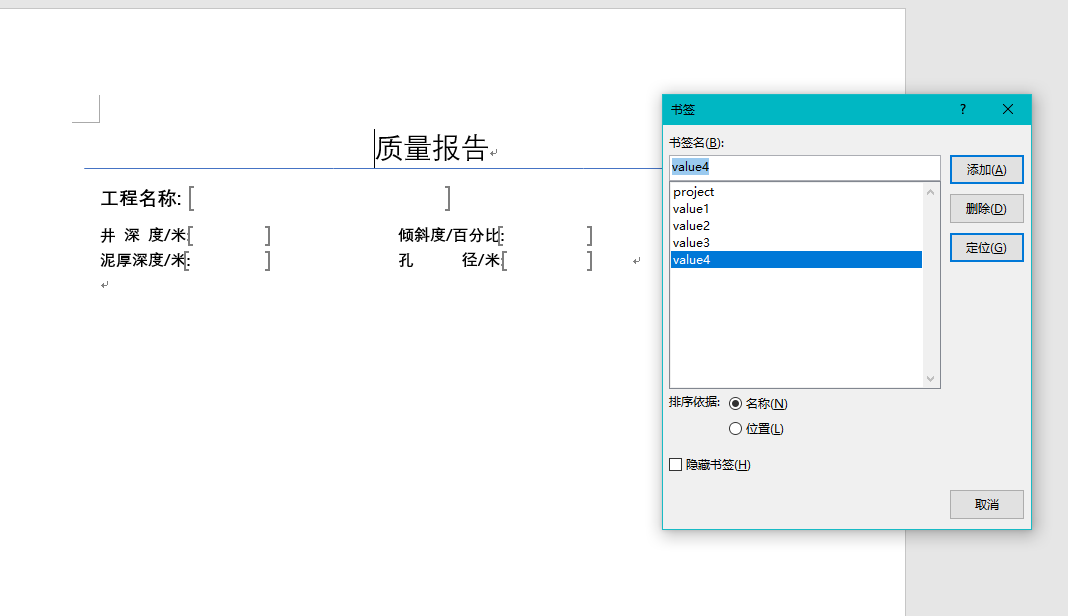Click the scrollbar up arrow in bookmark list
The image size is (1068, 616).
tap(931, 192)
